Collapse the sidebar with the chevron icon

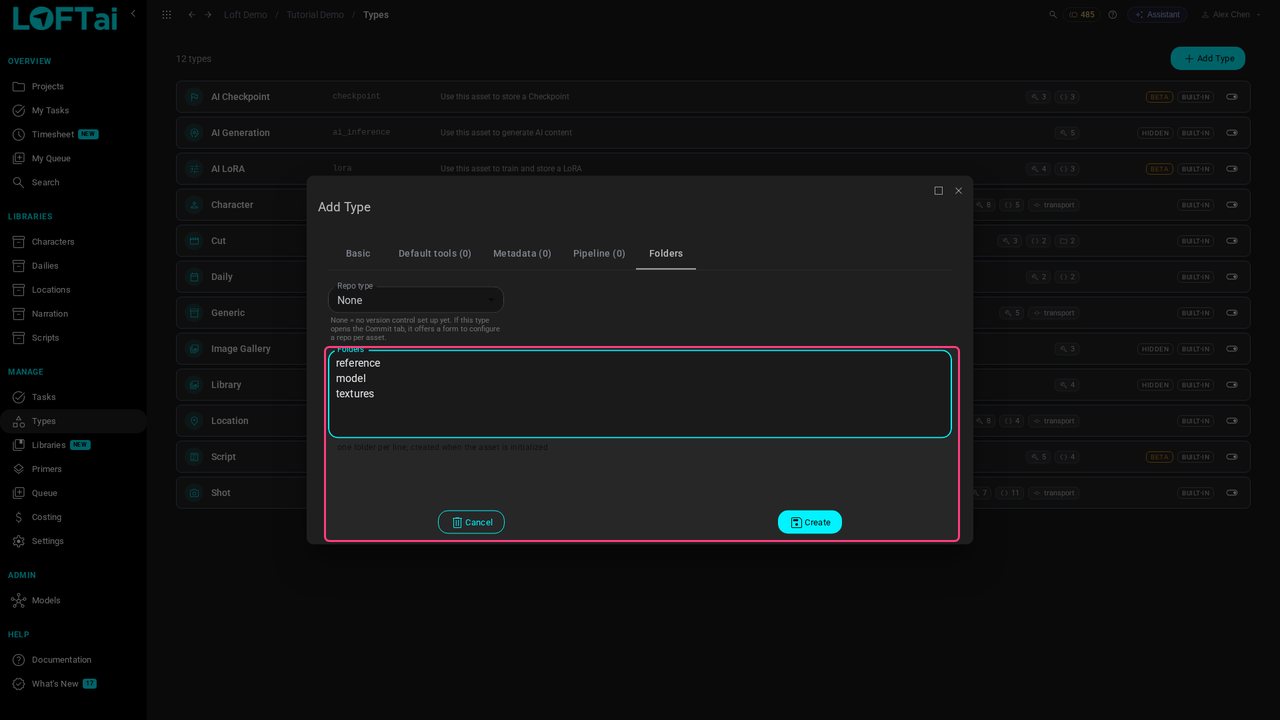[x=134, y=14]
